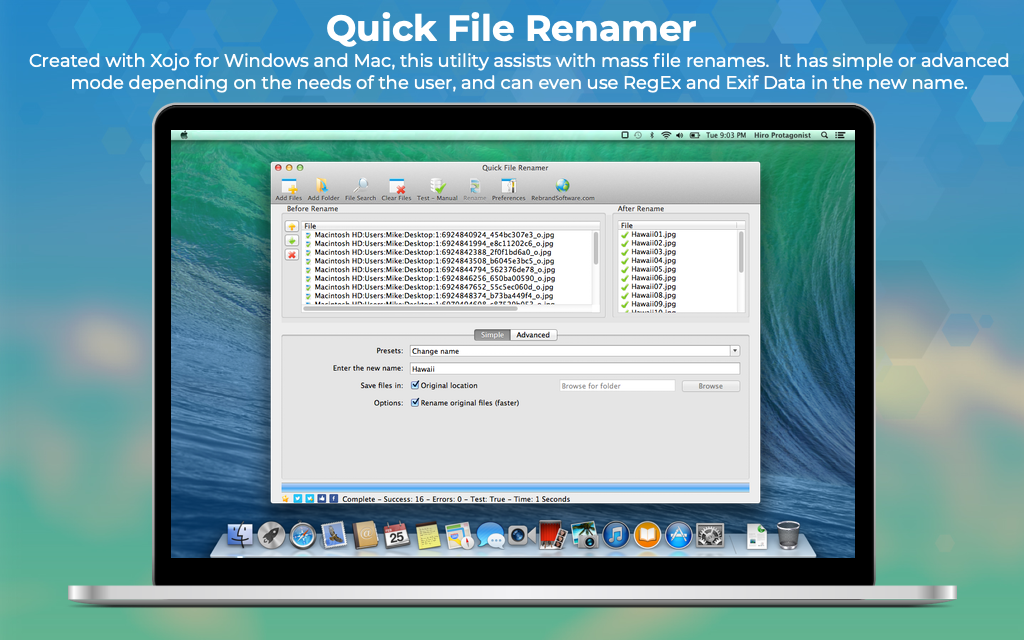
Task: Click the Add Folder toolbar icon
Action: click(323, 187)
